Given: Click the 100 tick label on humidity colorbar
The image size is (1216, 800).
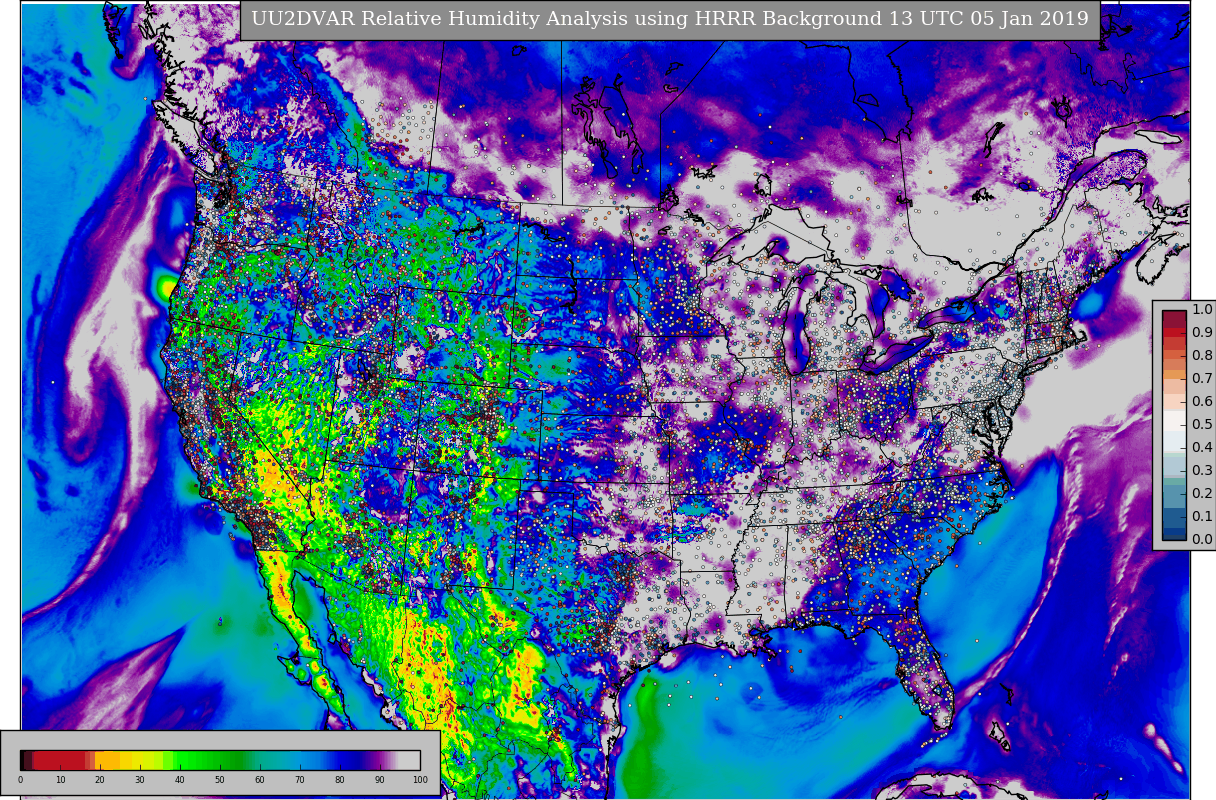Looking at the screenshot, I should pos(420,780).
